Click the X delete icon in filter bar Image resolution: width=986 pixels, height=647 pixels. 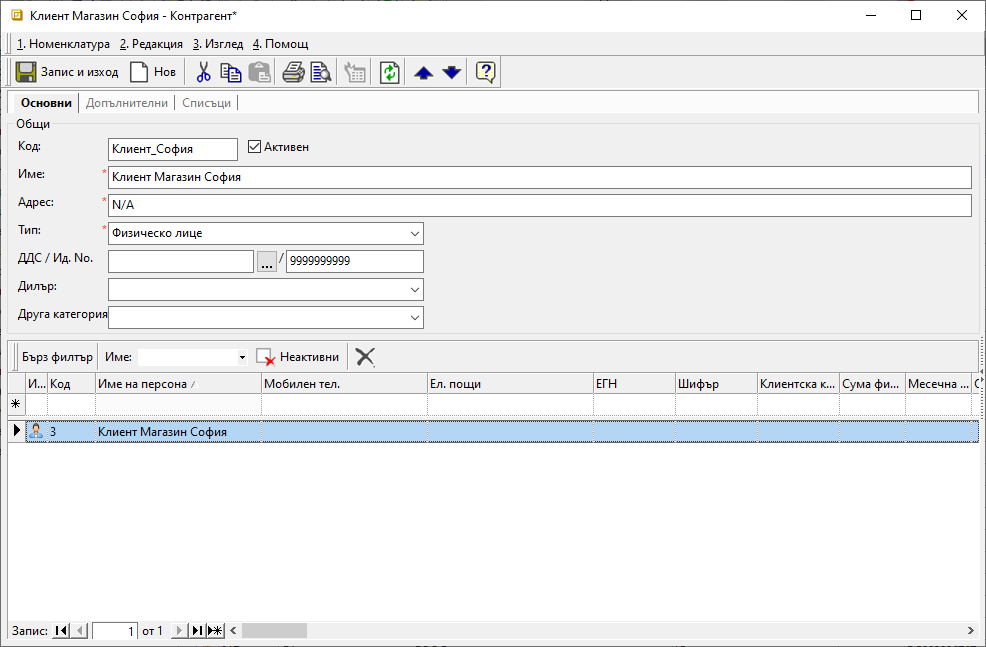tap(365, 357)
